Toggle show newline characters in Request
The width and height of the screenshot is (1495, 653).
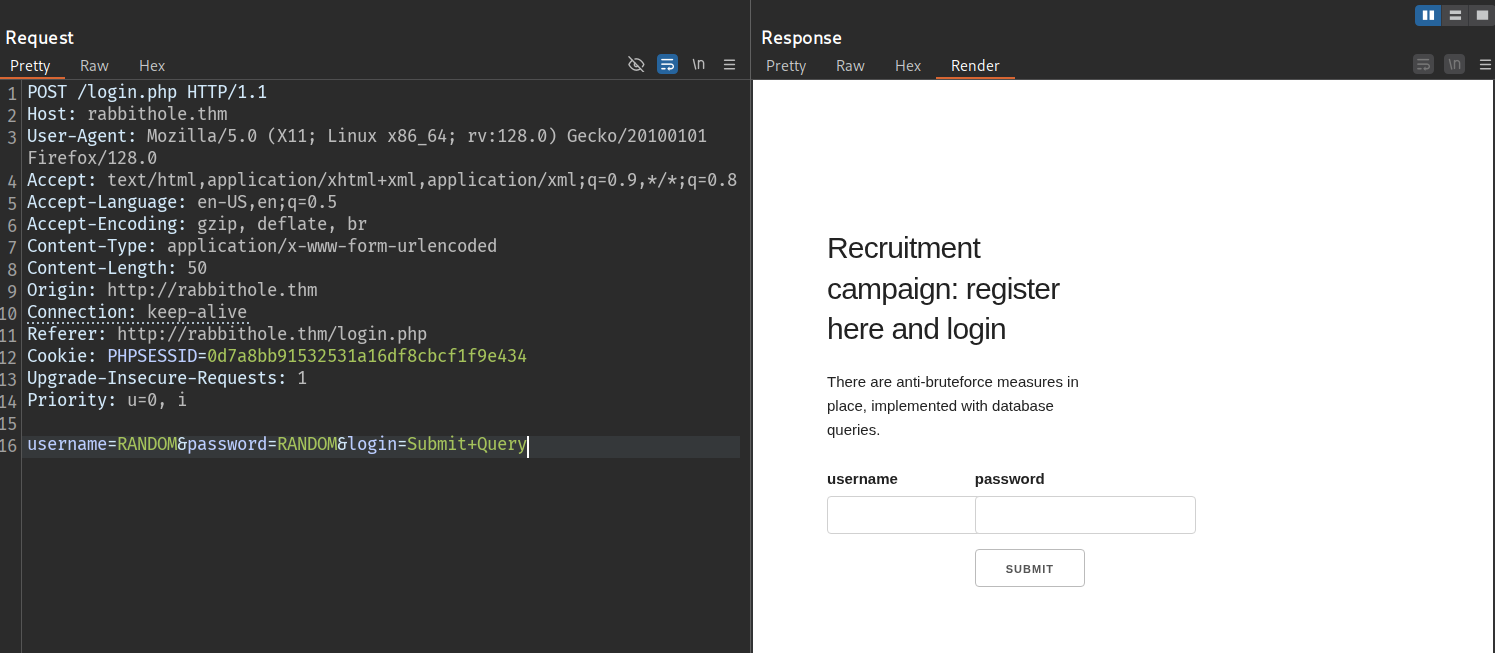coord(698,64)
